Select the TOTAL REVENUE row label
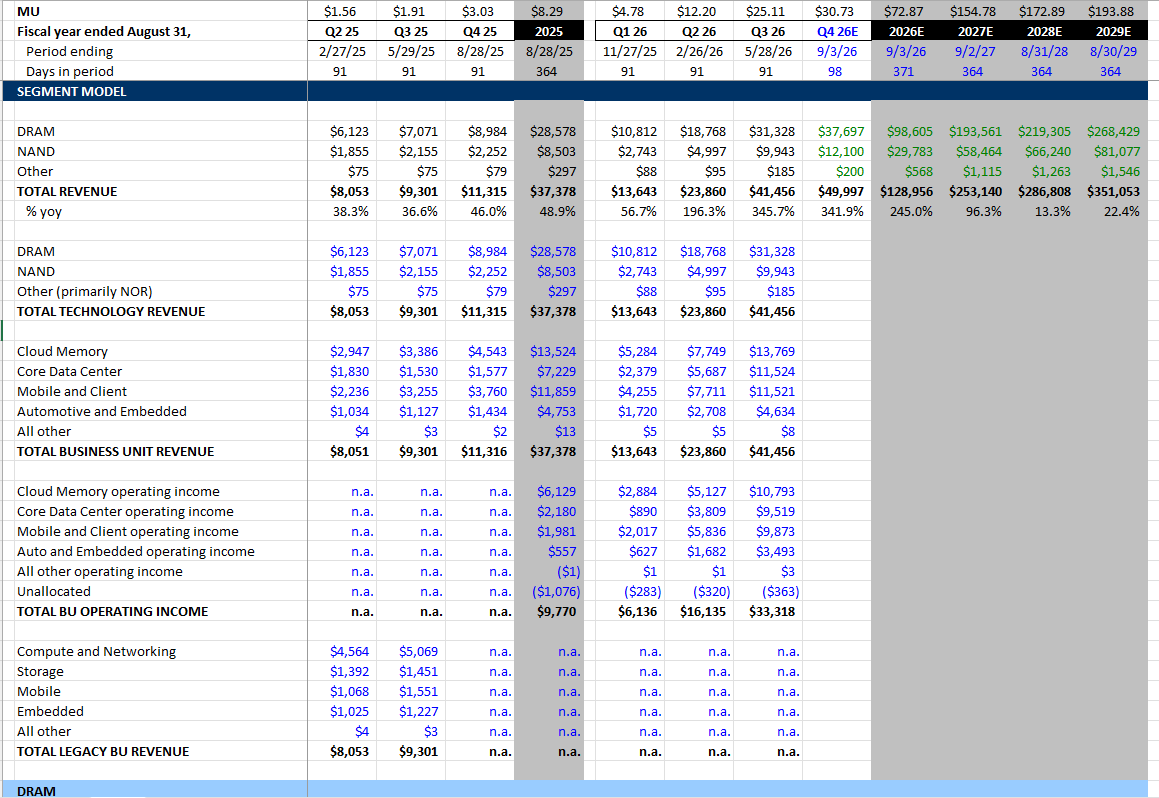 pos(67,191)
